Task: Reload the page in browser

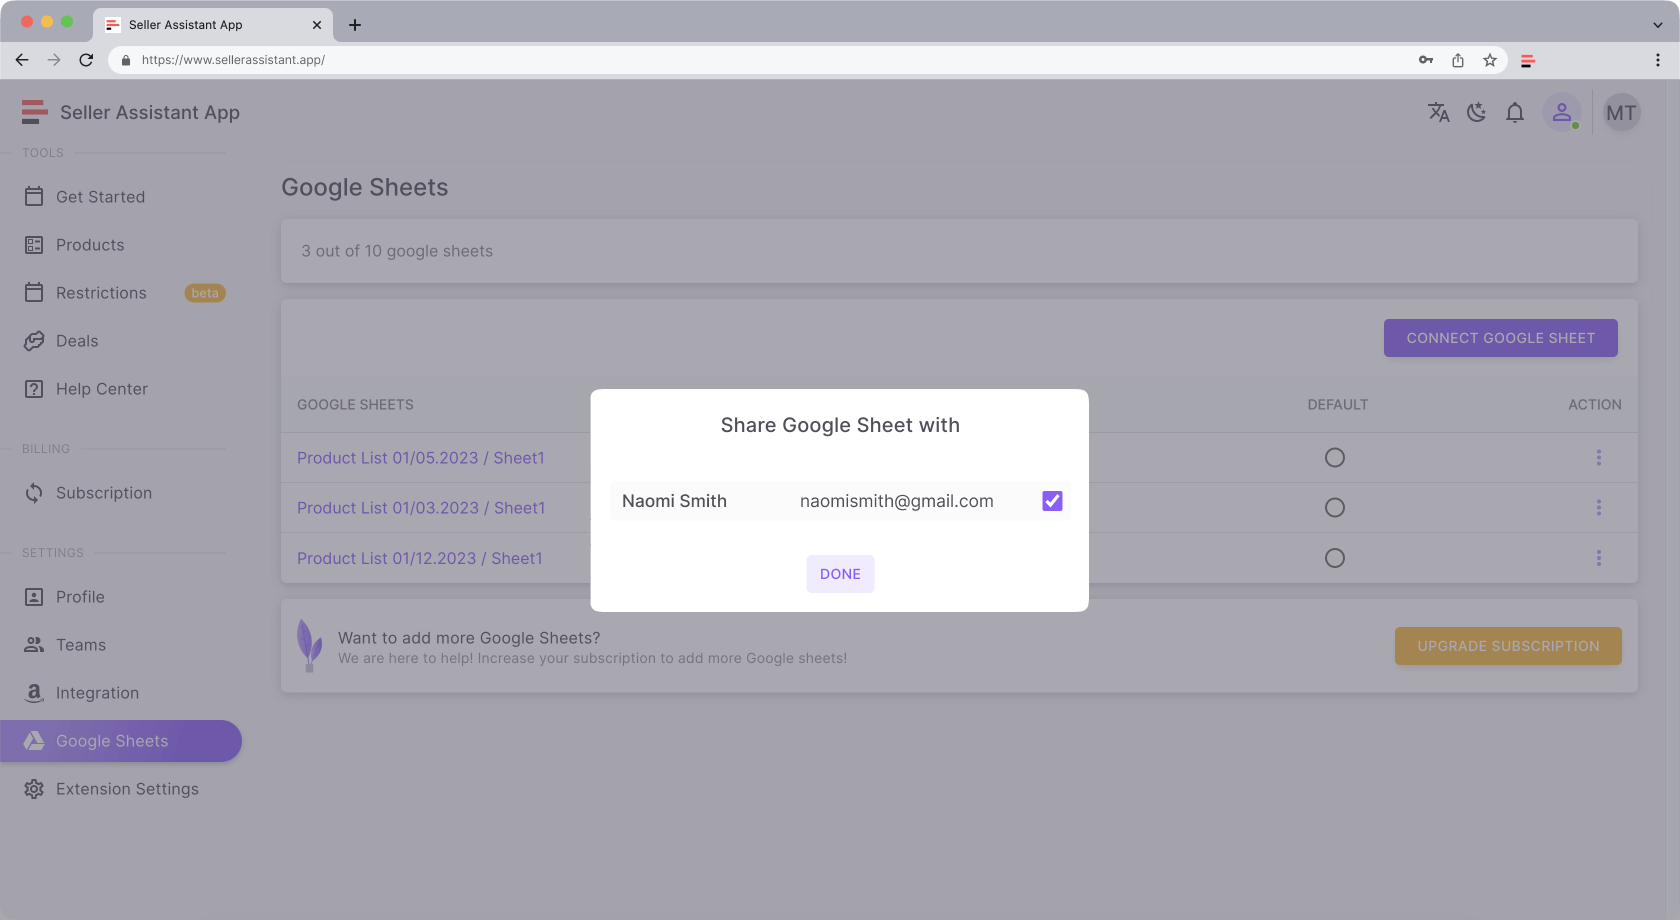Action: coord(86,60)
